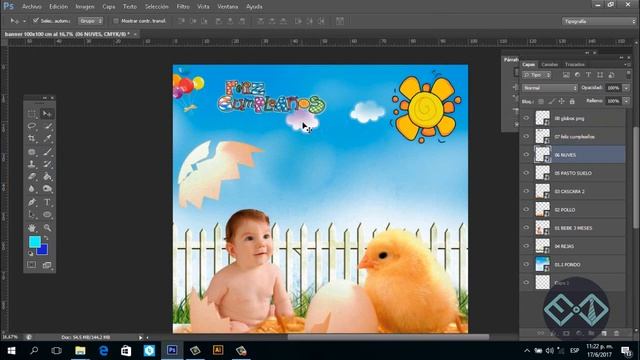Open the Tipografía workspace dropdown

coord(598,21)
